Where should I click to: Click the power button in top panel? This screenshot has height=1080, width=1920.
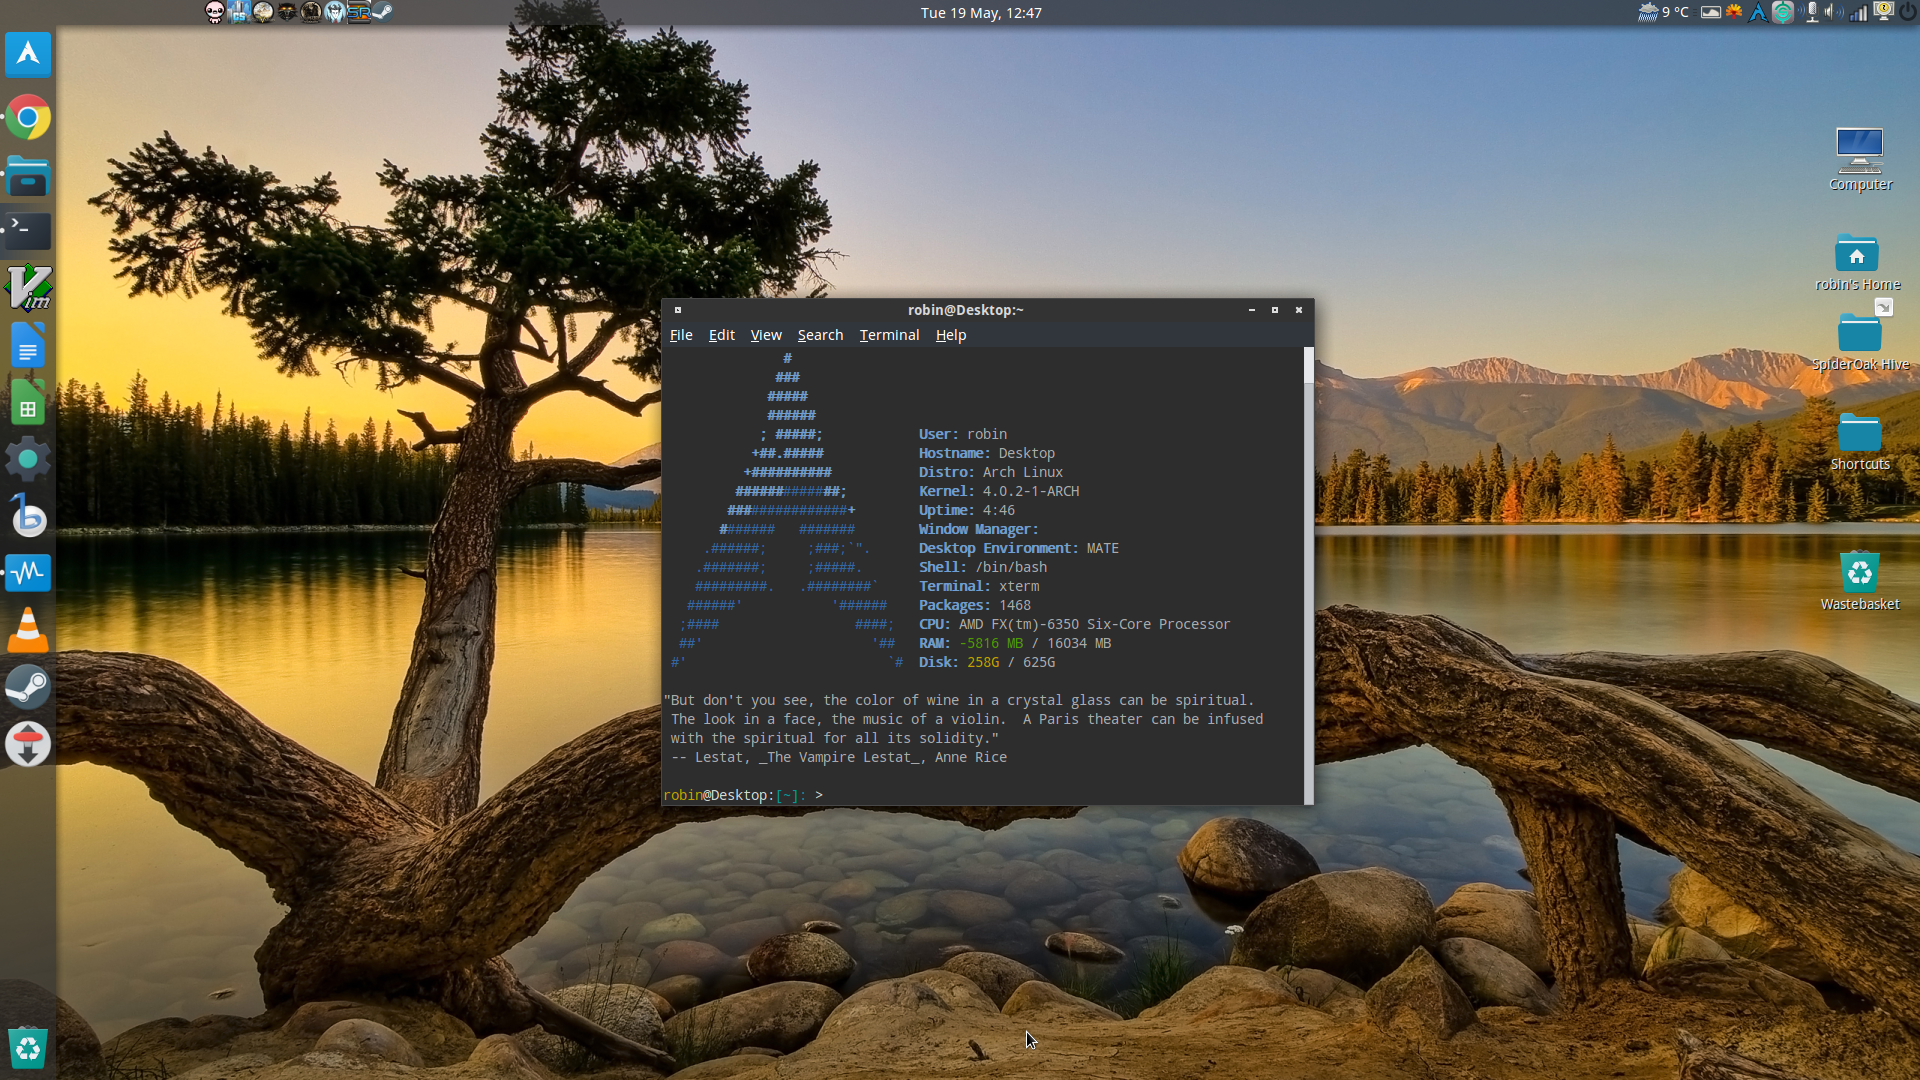pyautogui.click(x=1908, y=12)
